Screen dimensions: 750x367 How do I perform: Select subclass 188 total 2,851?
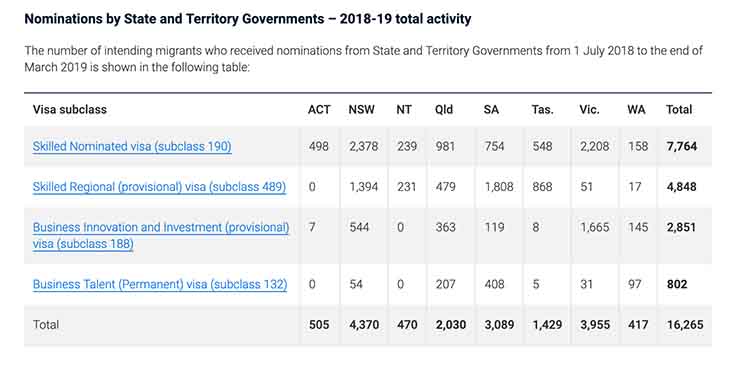click(x=682, y=227)
